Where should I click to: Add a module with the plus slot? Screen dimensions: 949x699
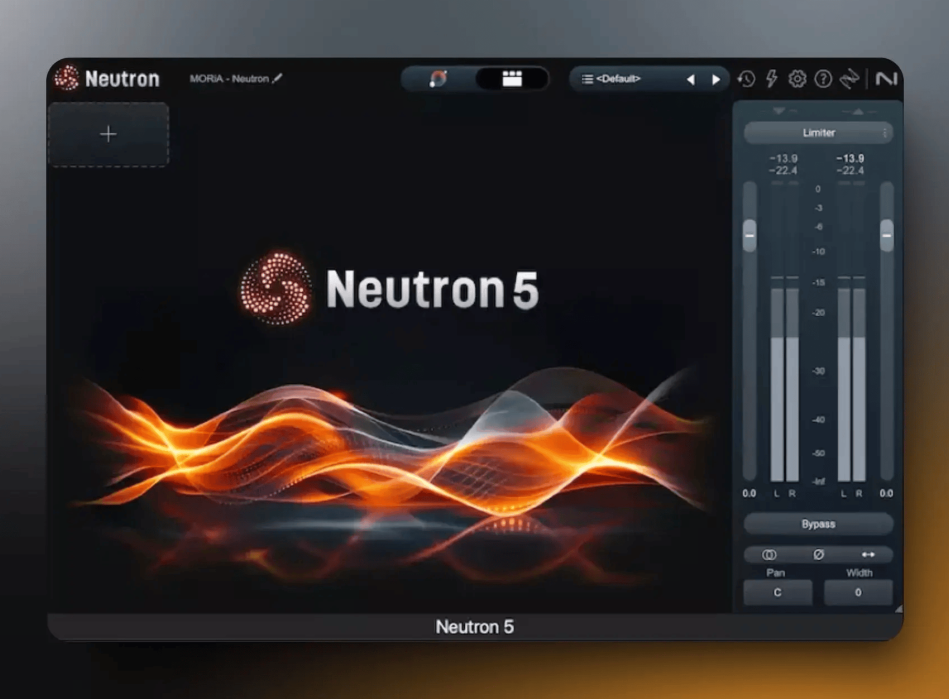(x=108, y=134)
